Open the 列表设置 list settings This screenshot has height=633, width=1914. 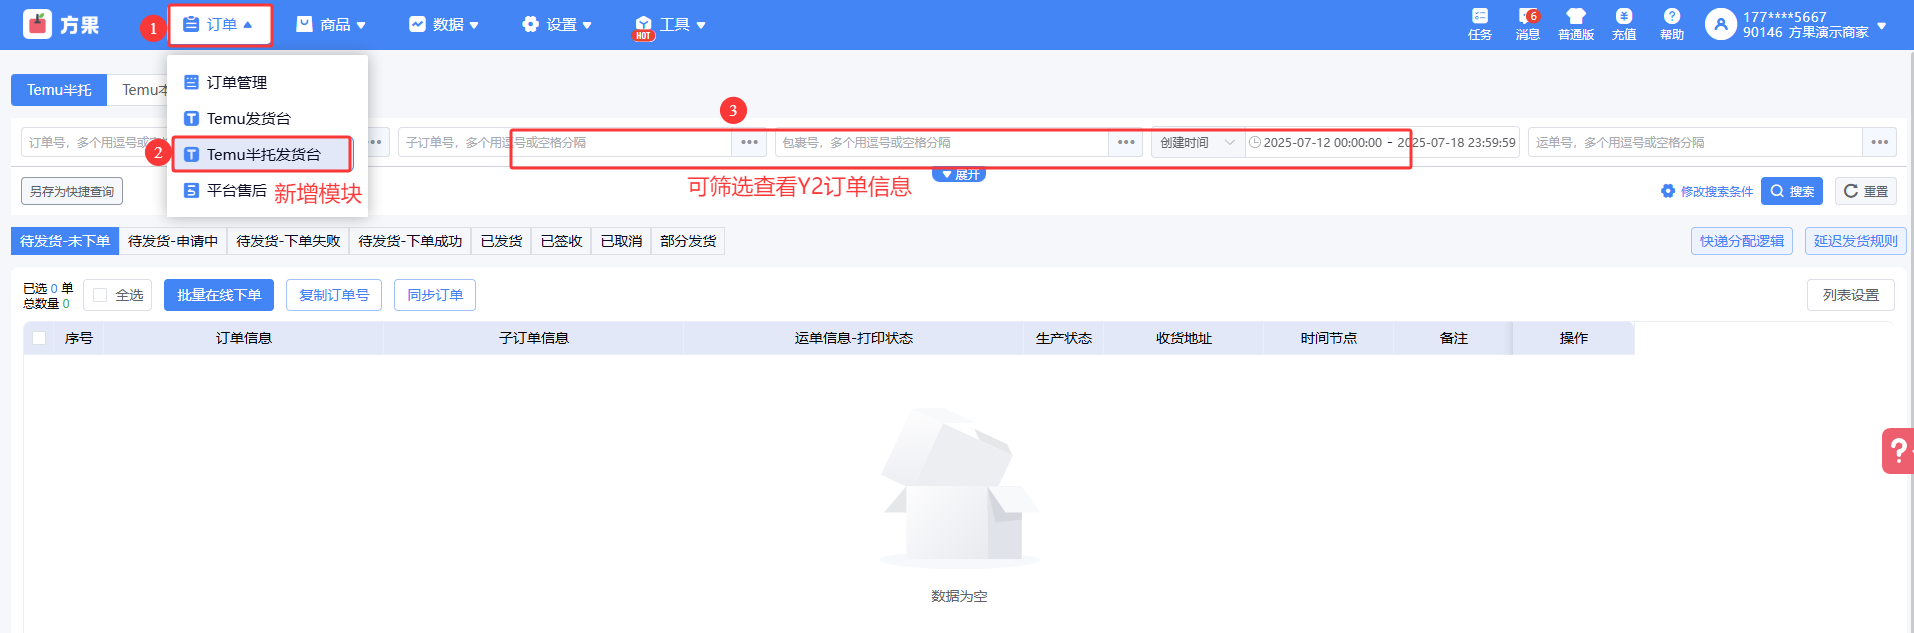(x=1850, y=295)
